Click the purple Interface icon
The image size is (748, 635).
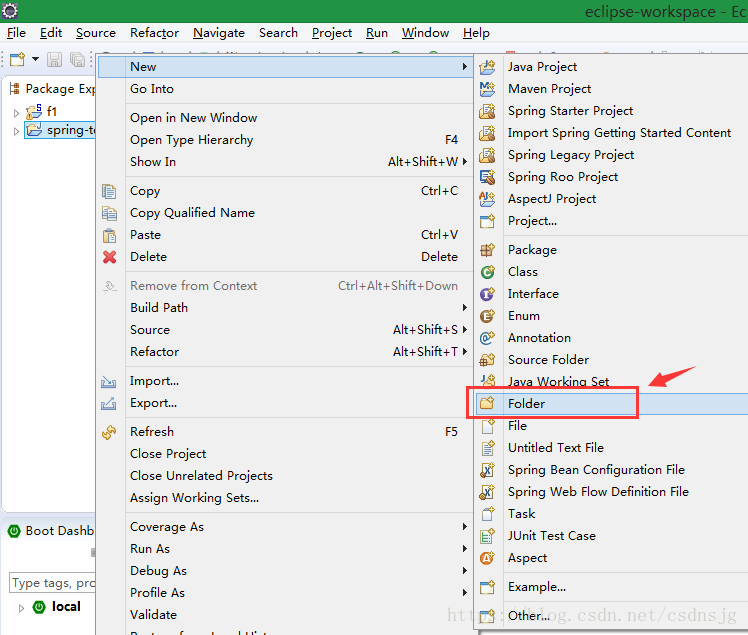(487, 294)
